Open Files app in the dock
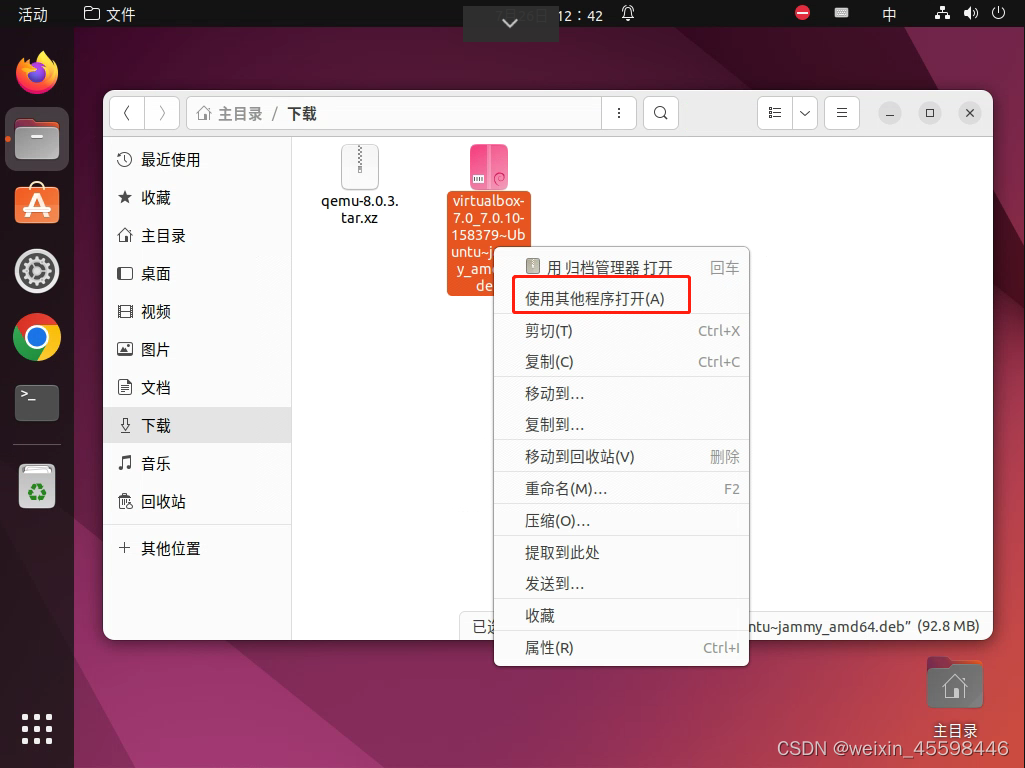The width and height of the screenshot is (1025, 768). (37, 139)
